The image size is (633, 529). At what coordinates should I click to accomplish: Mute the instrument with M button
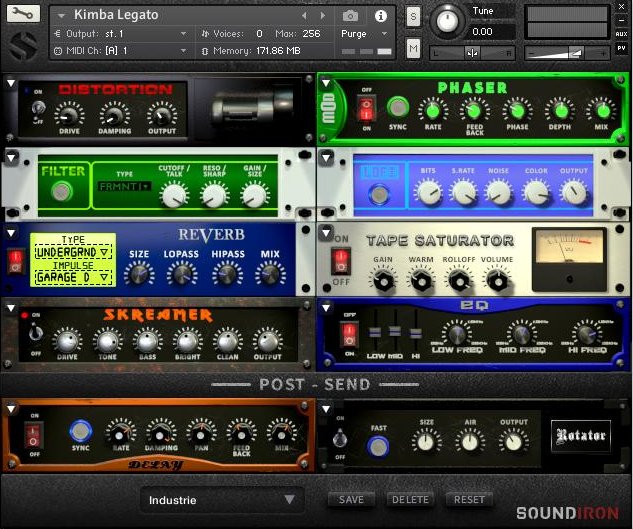point(413,49)
